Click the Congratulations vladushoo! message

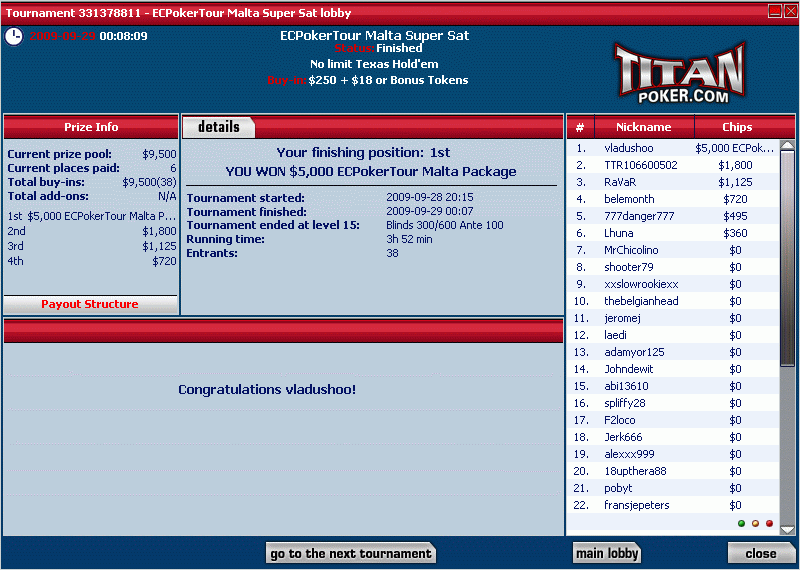[x=267, y=390]
